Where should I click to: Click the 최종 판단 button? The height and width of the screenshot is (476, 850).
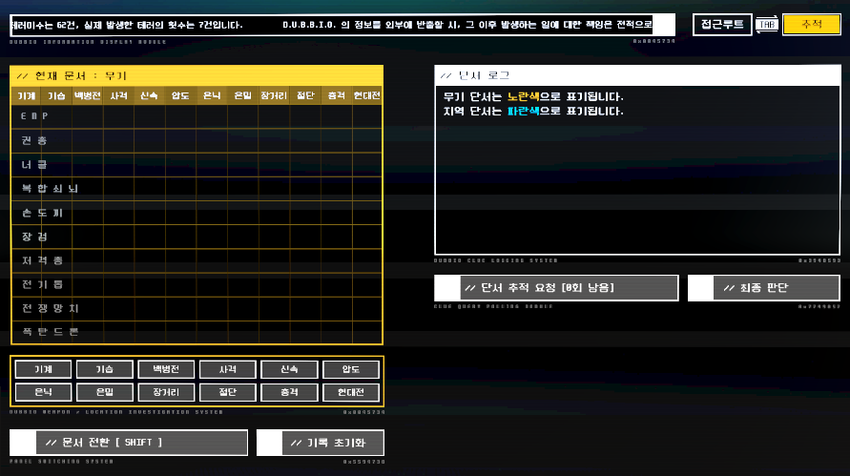(764, 287)
